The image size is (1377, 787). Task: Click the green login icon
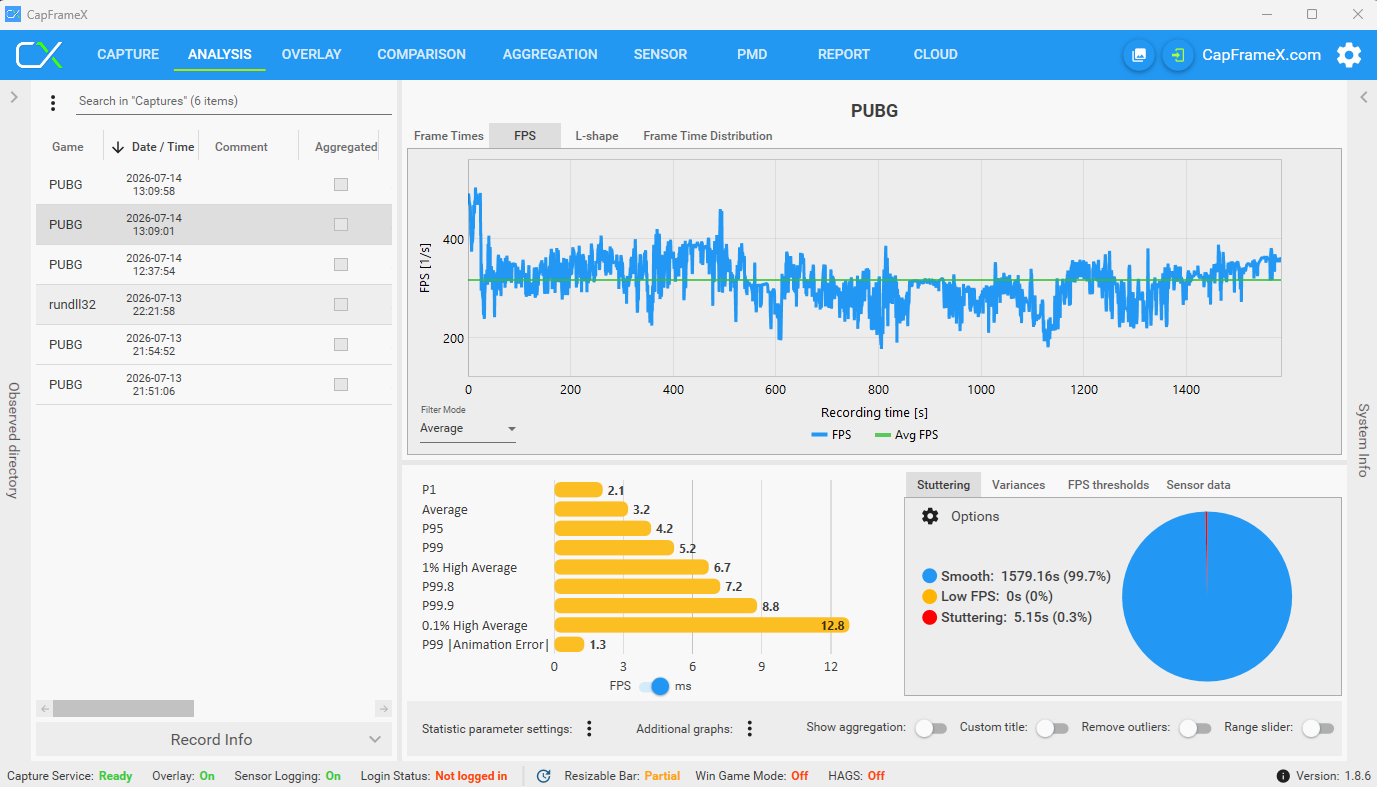(1178, 55)
